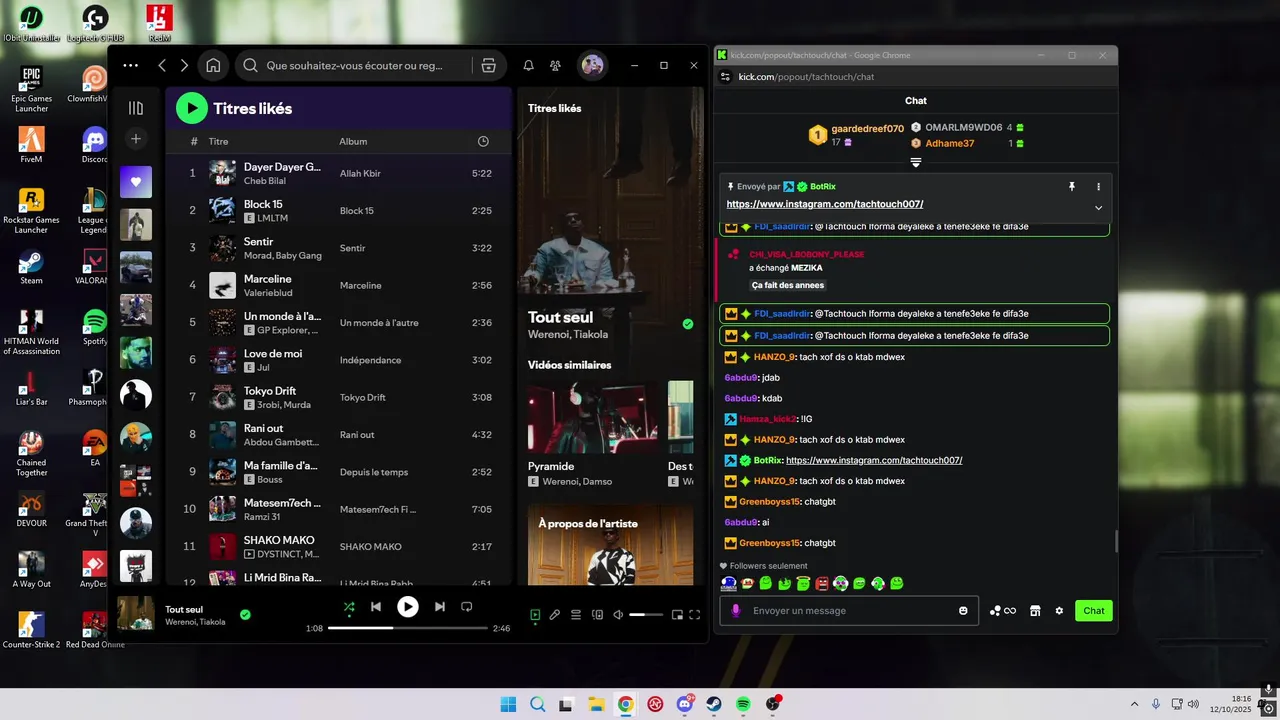Play the Titres likés playlist

point(192,108)
